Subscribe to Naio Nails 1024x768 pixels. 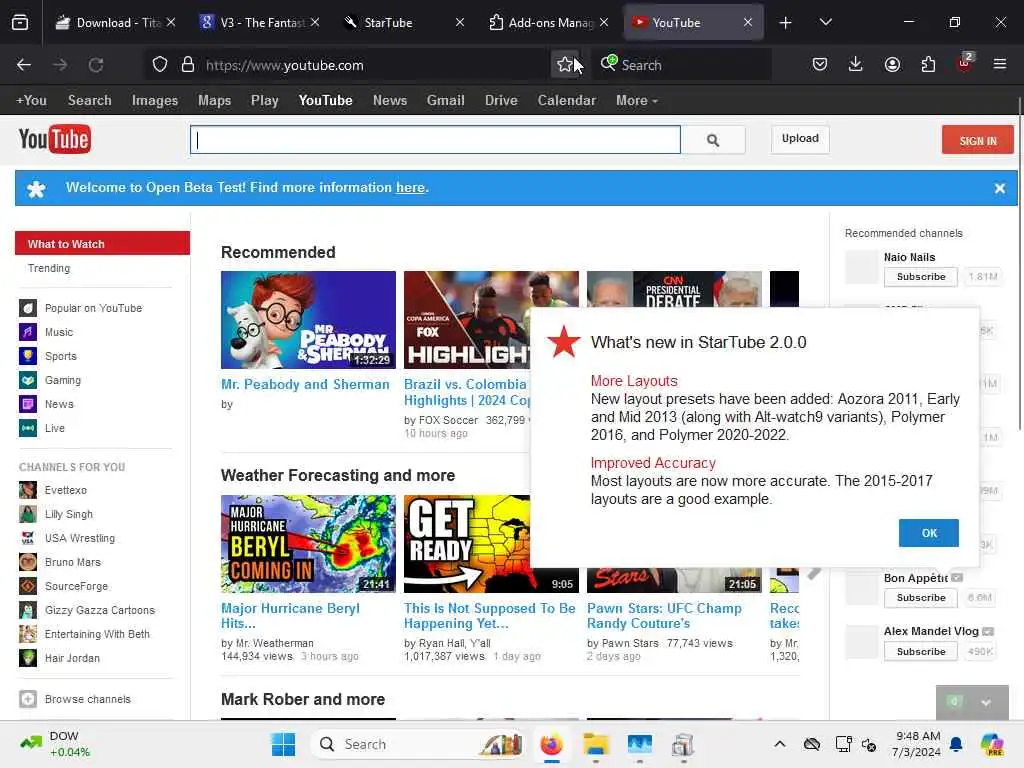pyautogui.click(x=920, y=277)
